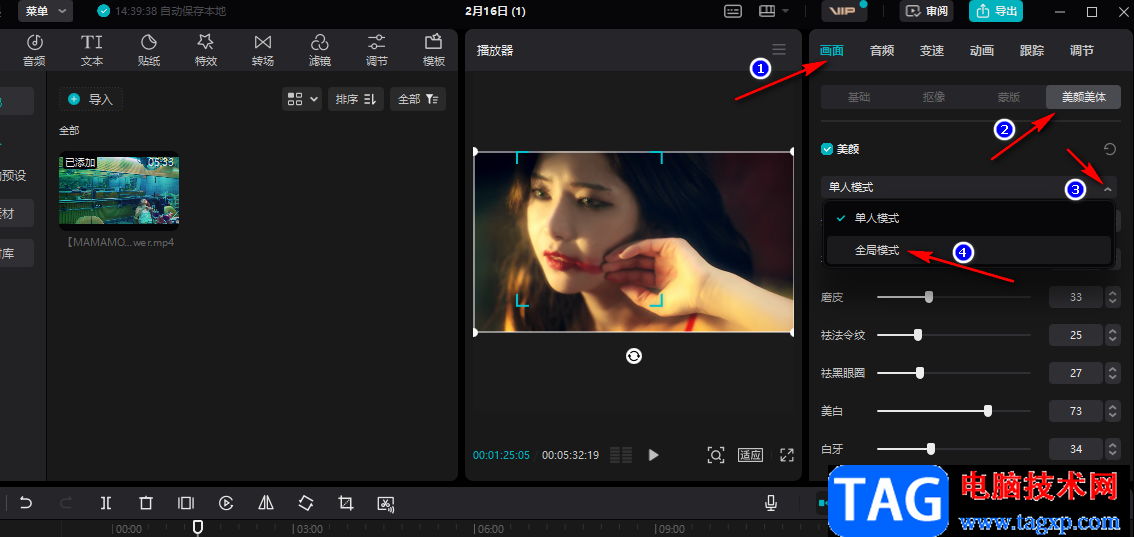Click the crop tool icon

point(346,503)
